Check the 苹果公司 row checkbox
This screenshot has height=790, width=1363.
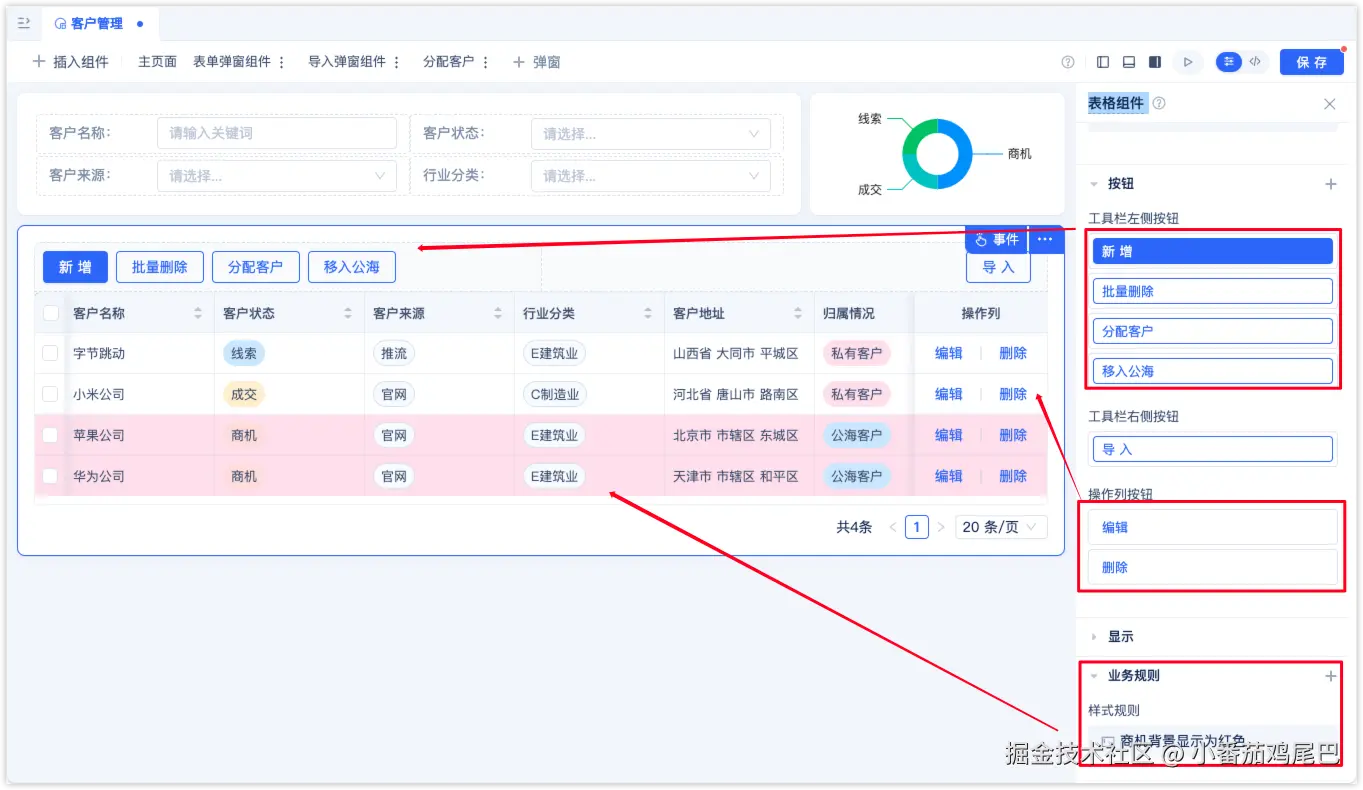click(51, 435)
